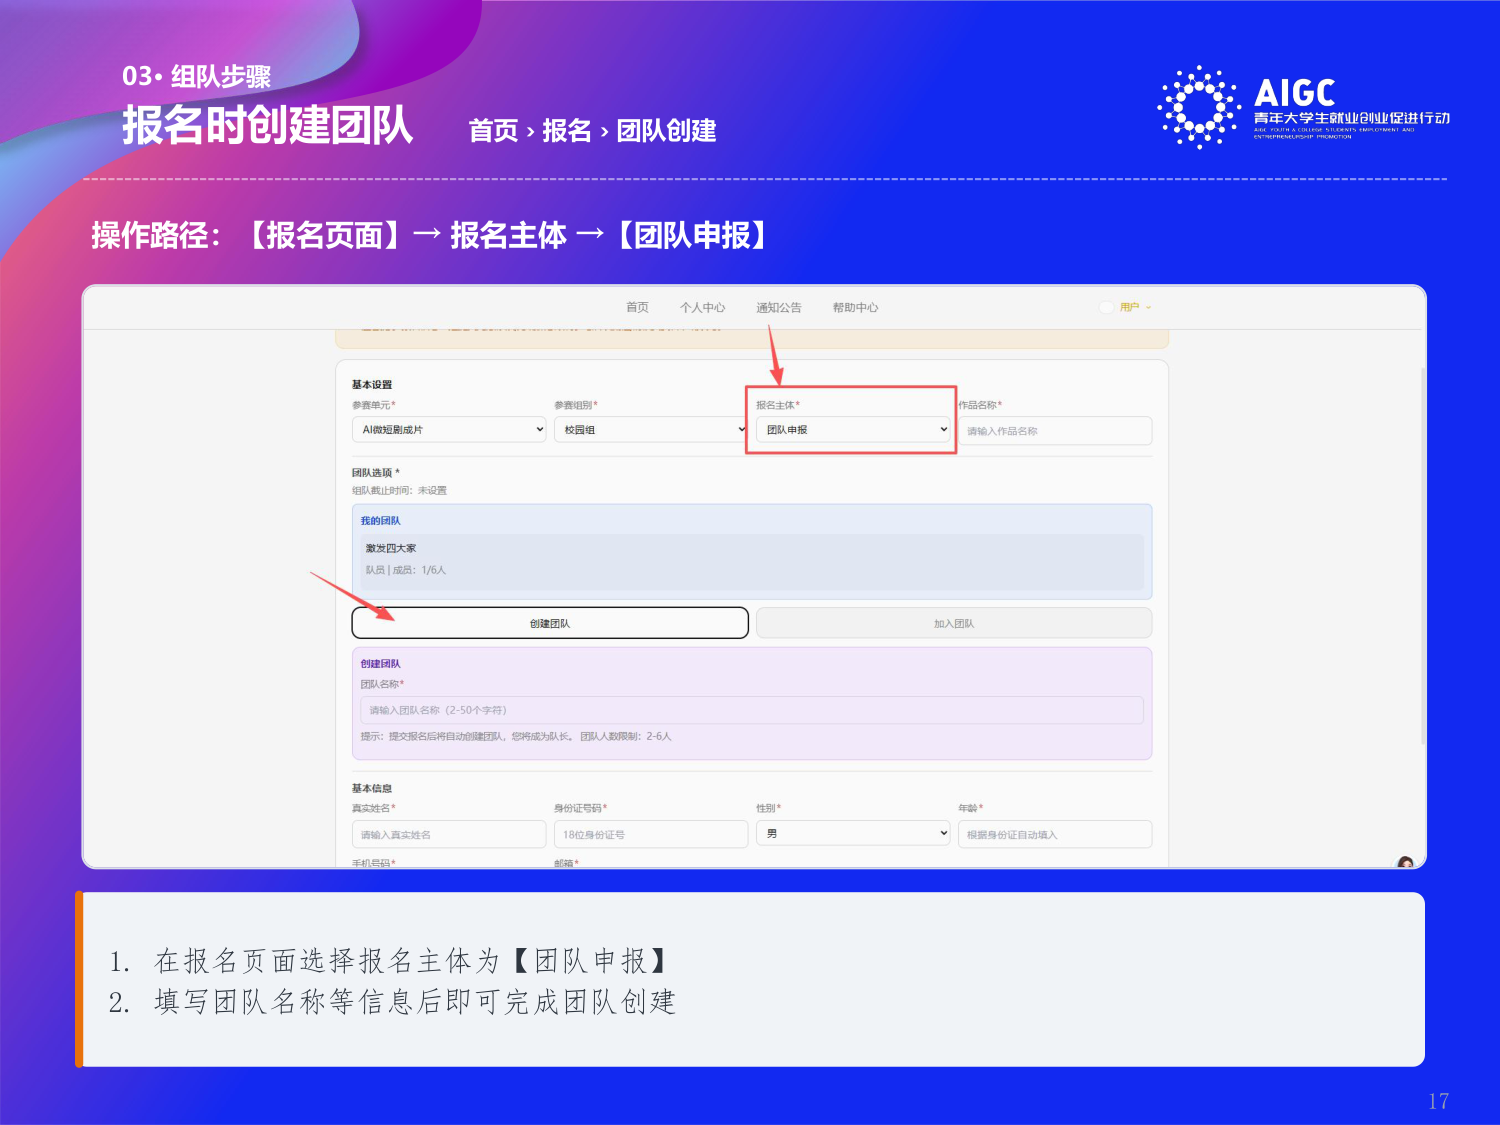Focus the 团队名称 input field

click(x=751, y=710)
